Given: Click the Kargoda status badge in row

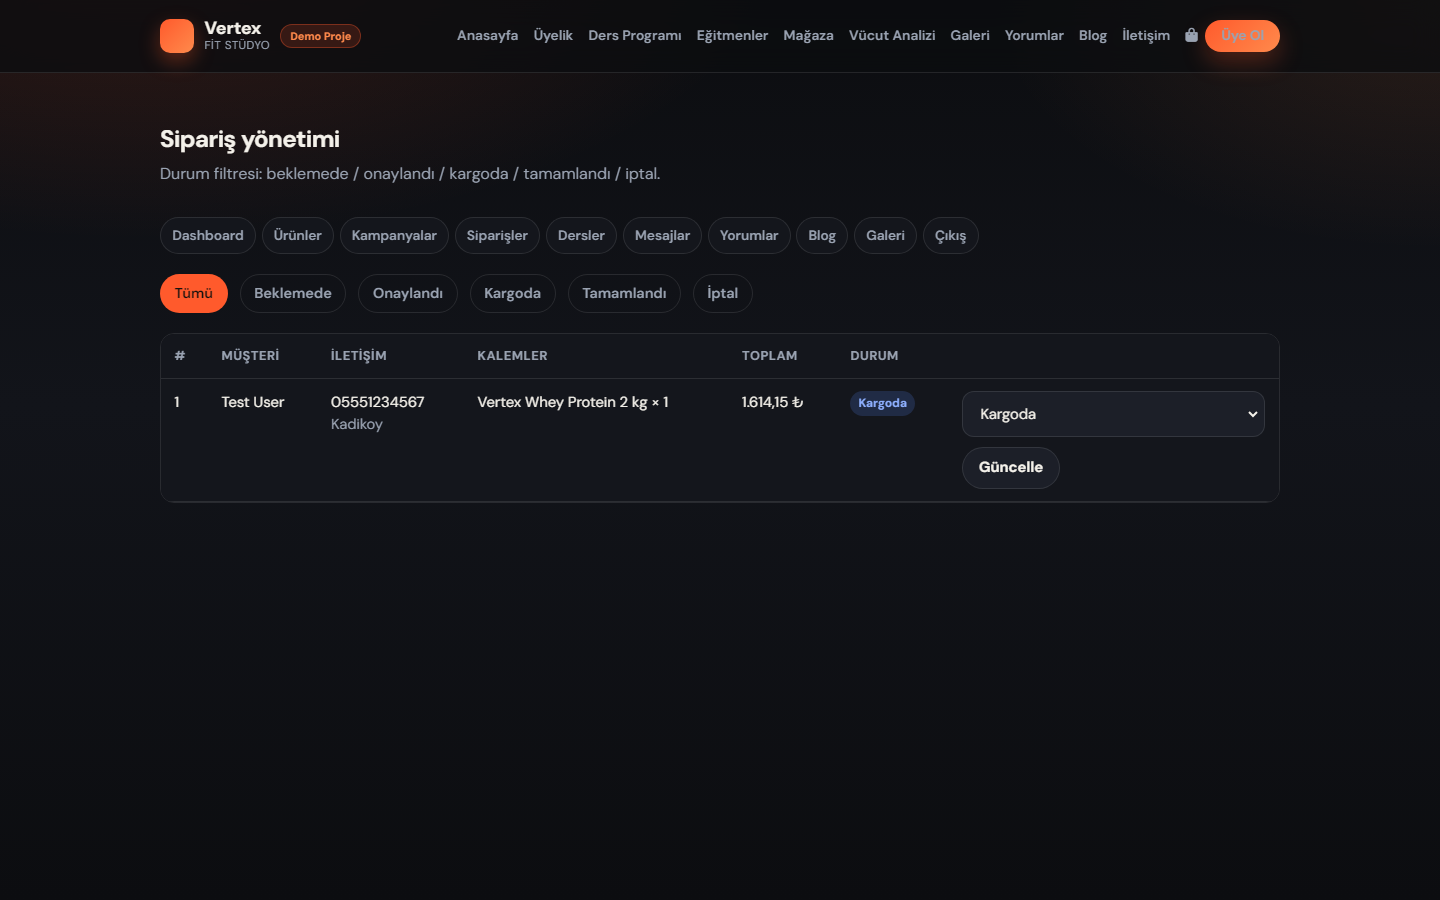Looking at the screenshot, I should pos(882,403).
